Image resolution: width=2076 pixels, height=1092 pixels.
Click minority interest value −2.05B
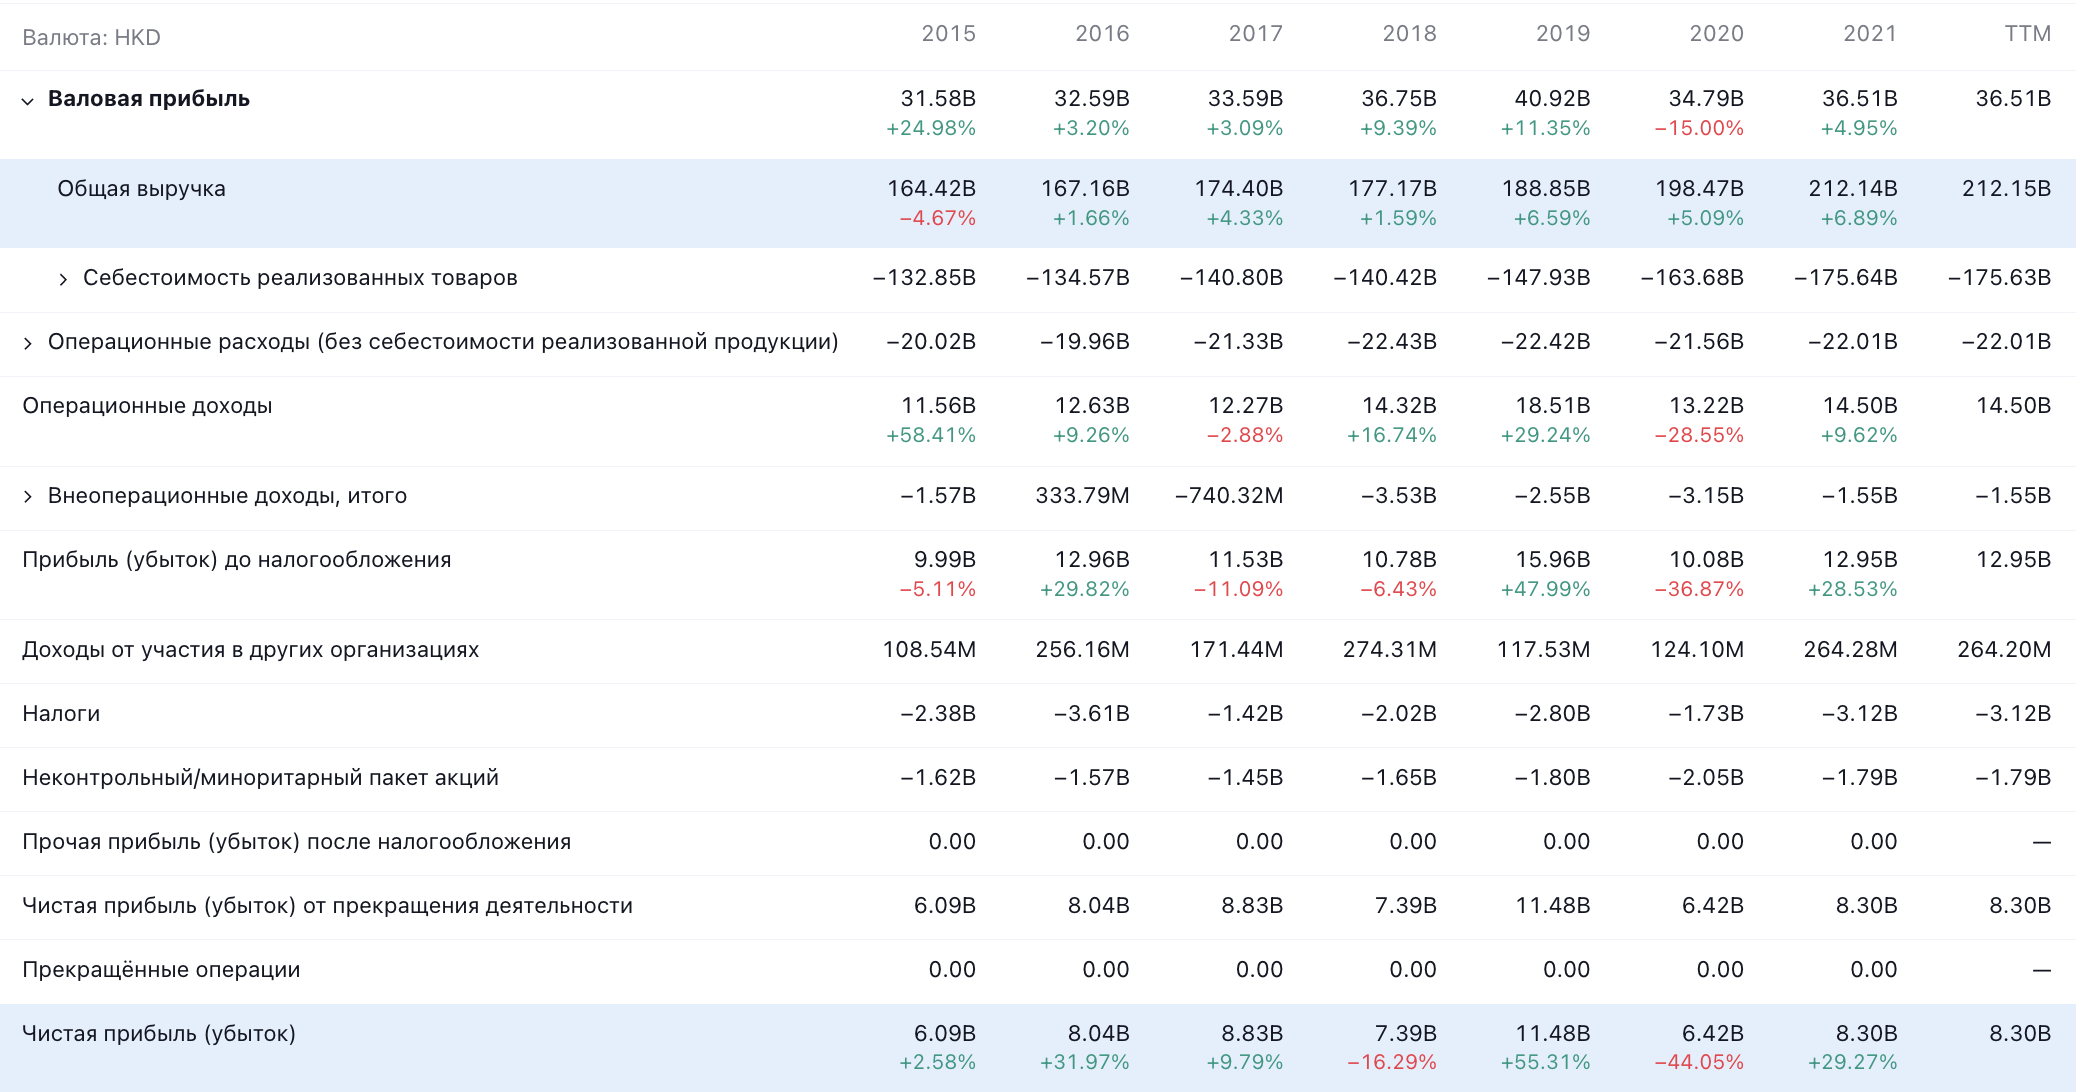pyautogui.click(x=1706, y=778)
